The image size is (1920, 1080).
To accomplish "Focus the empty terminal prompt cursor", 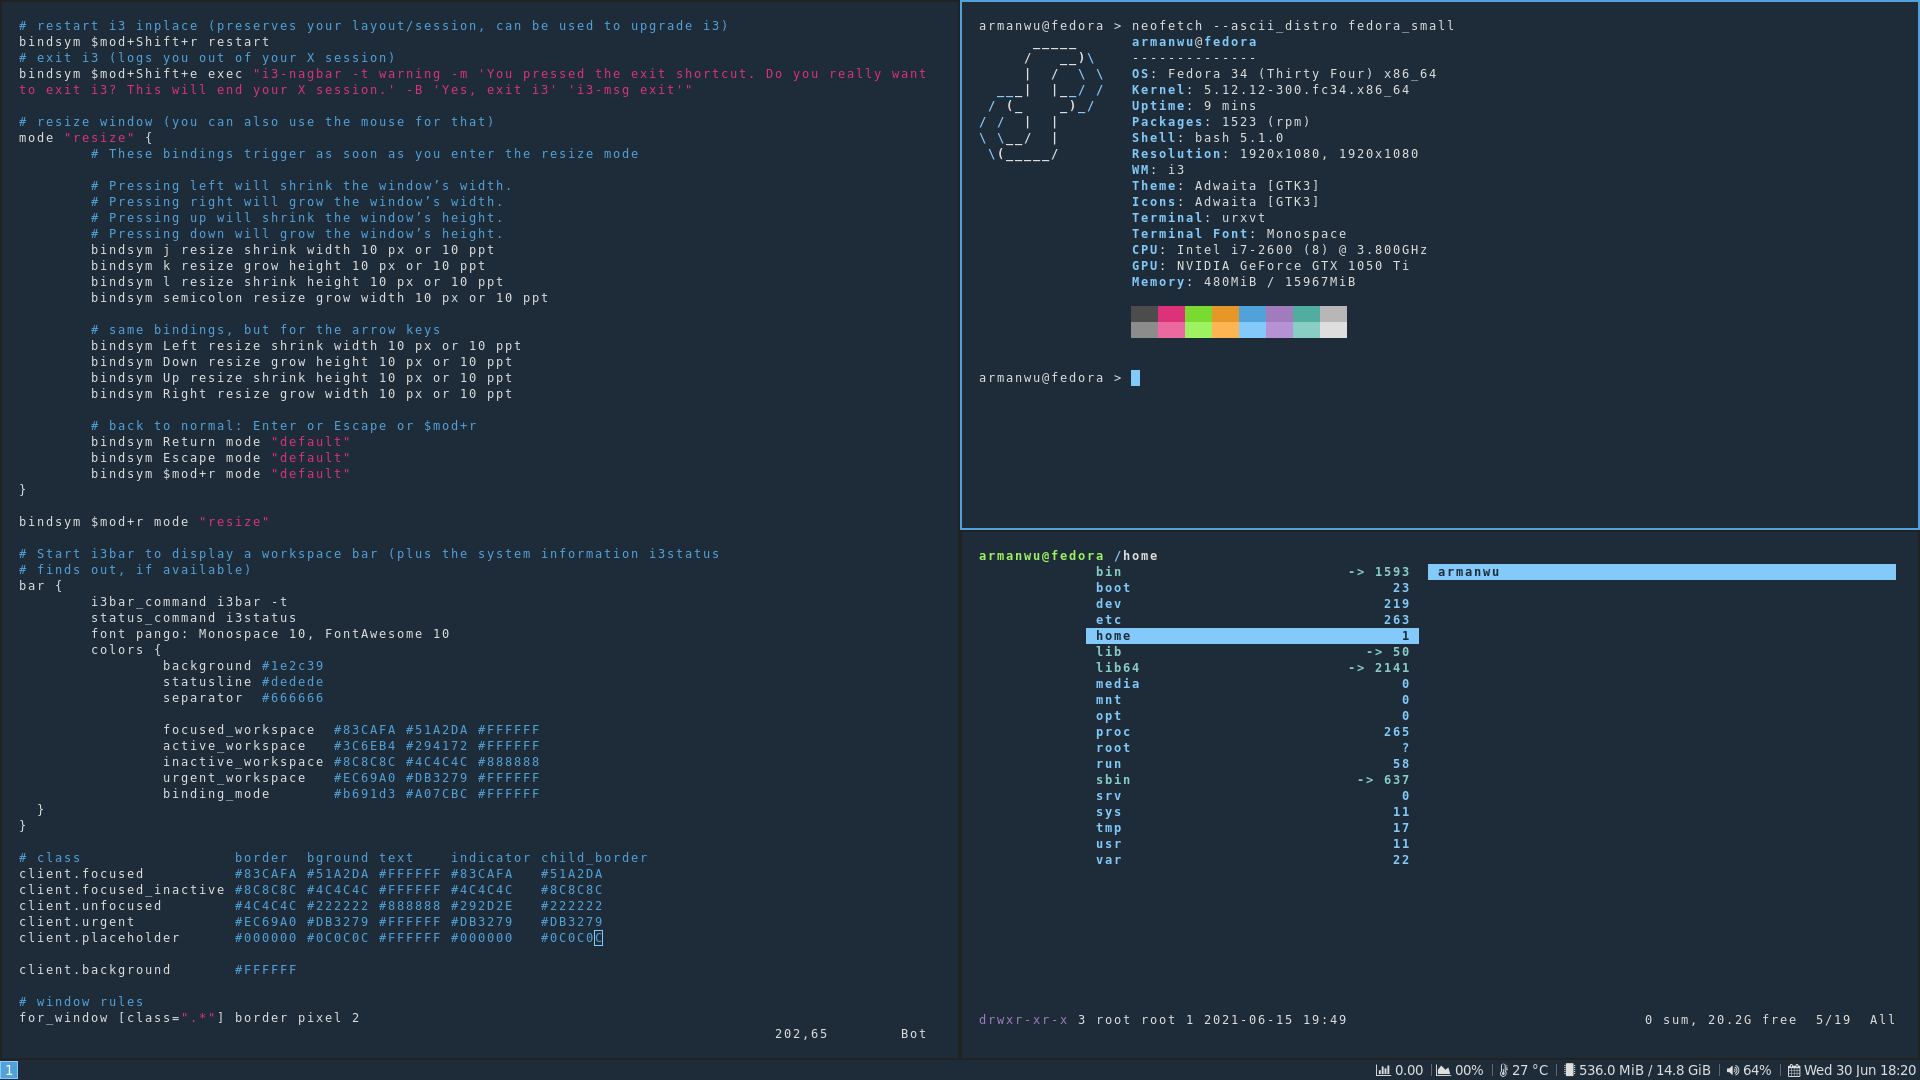I will tap(1135, 378).
